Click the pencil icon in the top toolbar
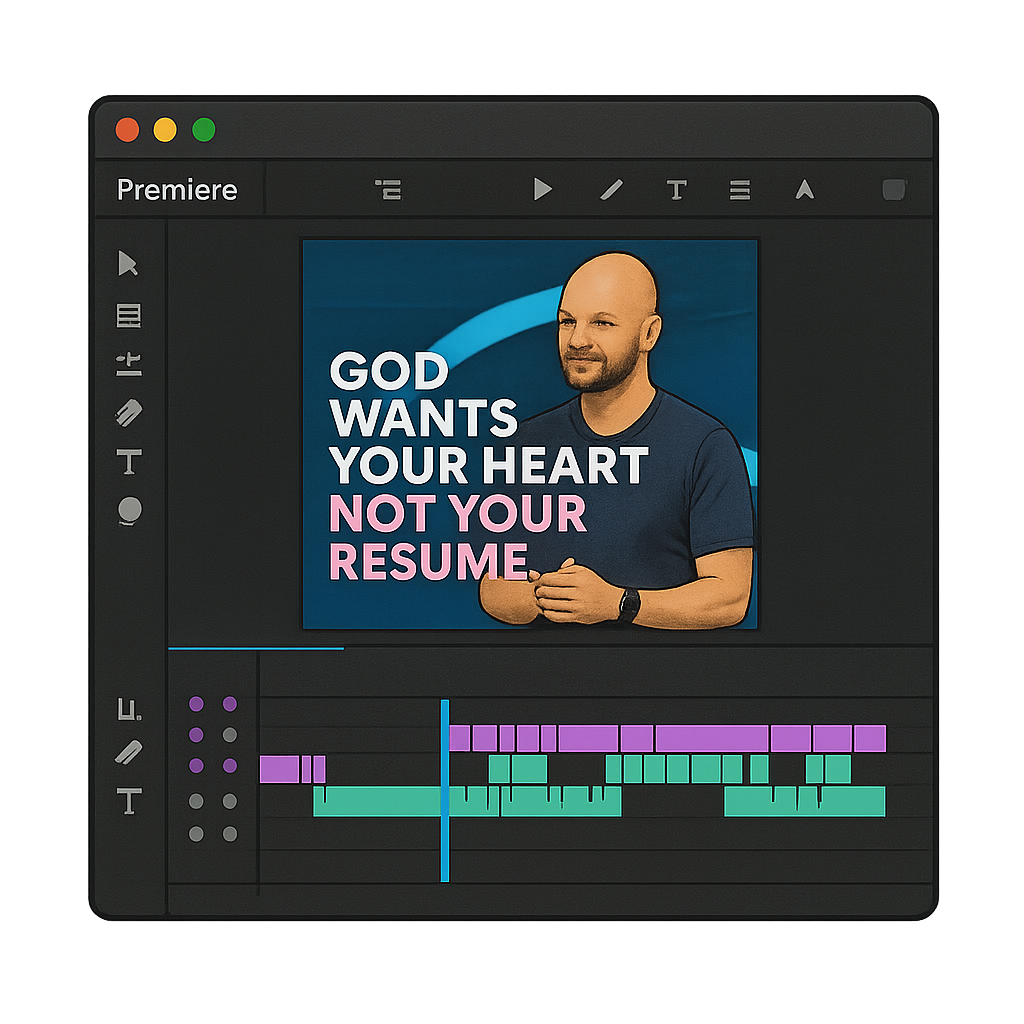 [611, 190]
